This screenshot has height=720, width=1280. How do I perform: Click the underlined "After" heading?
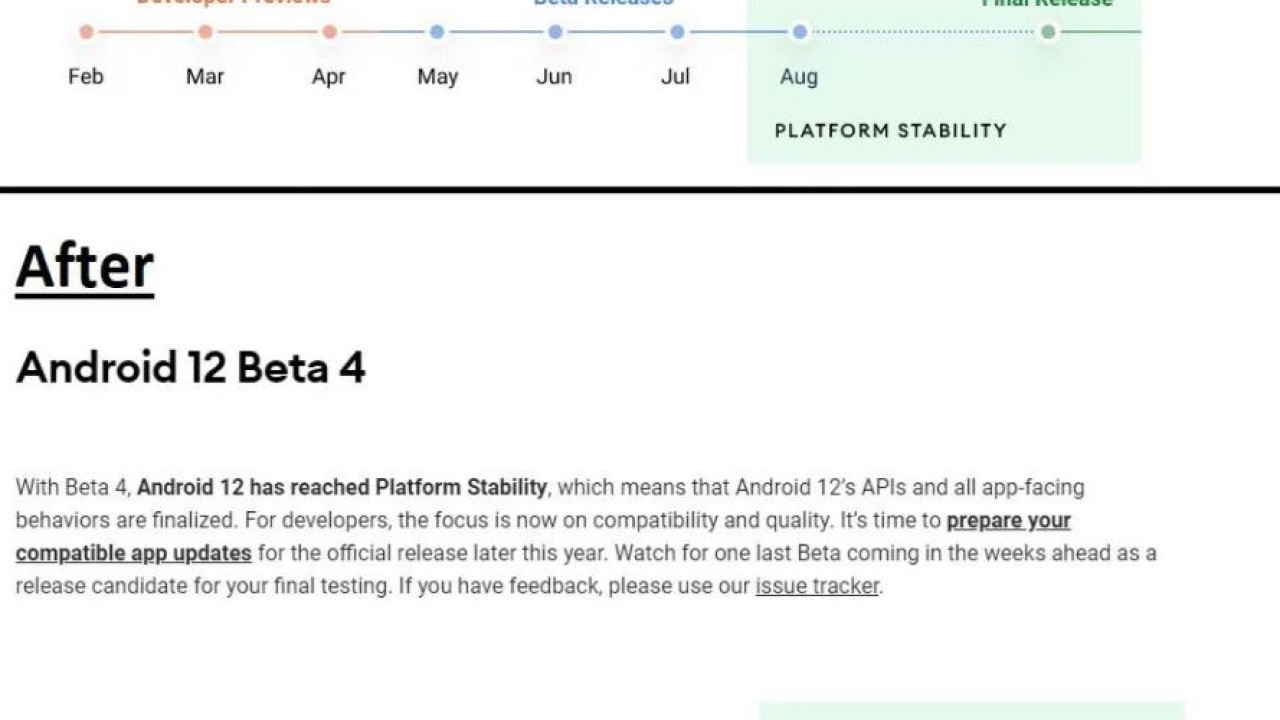click(85, 268)
